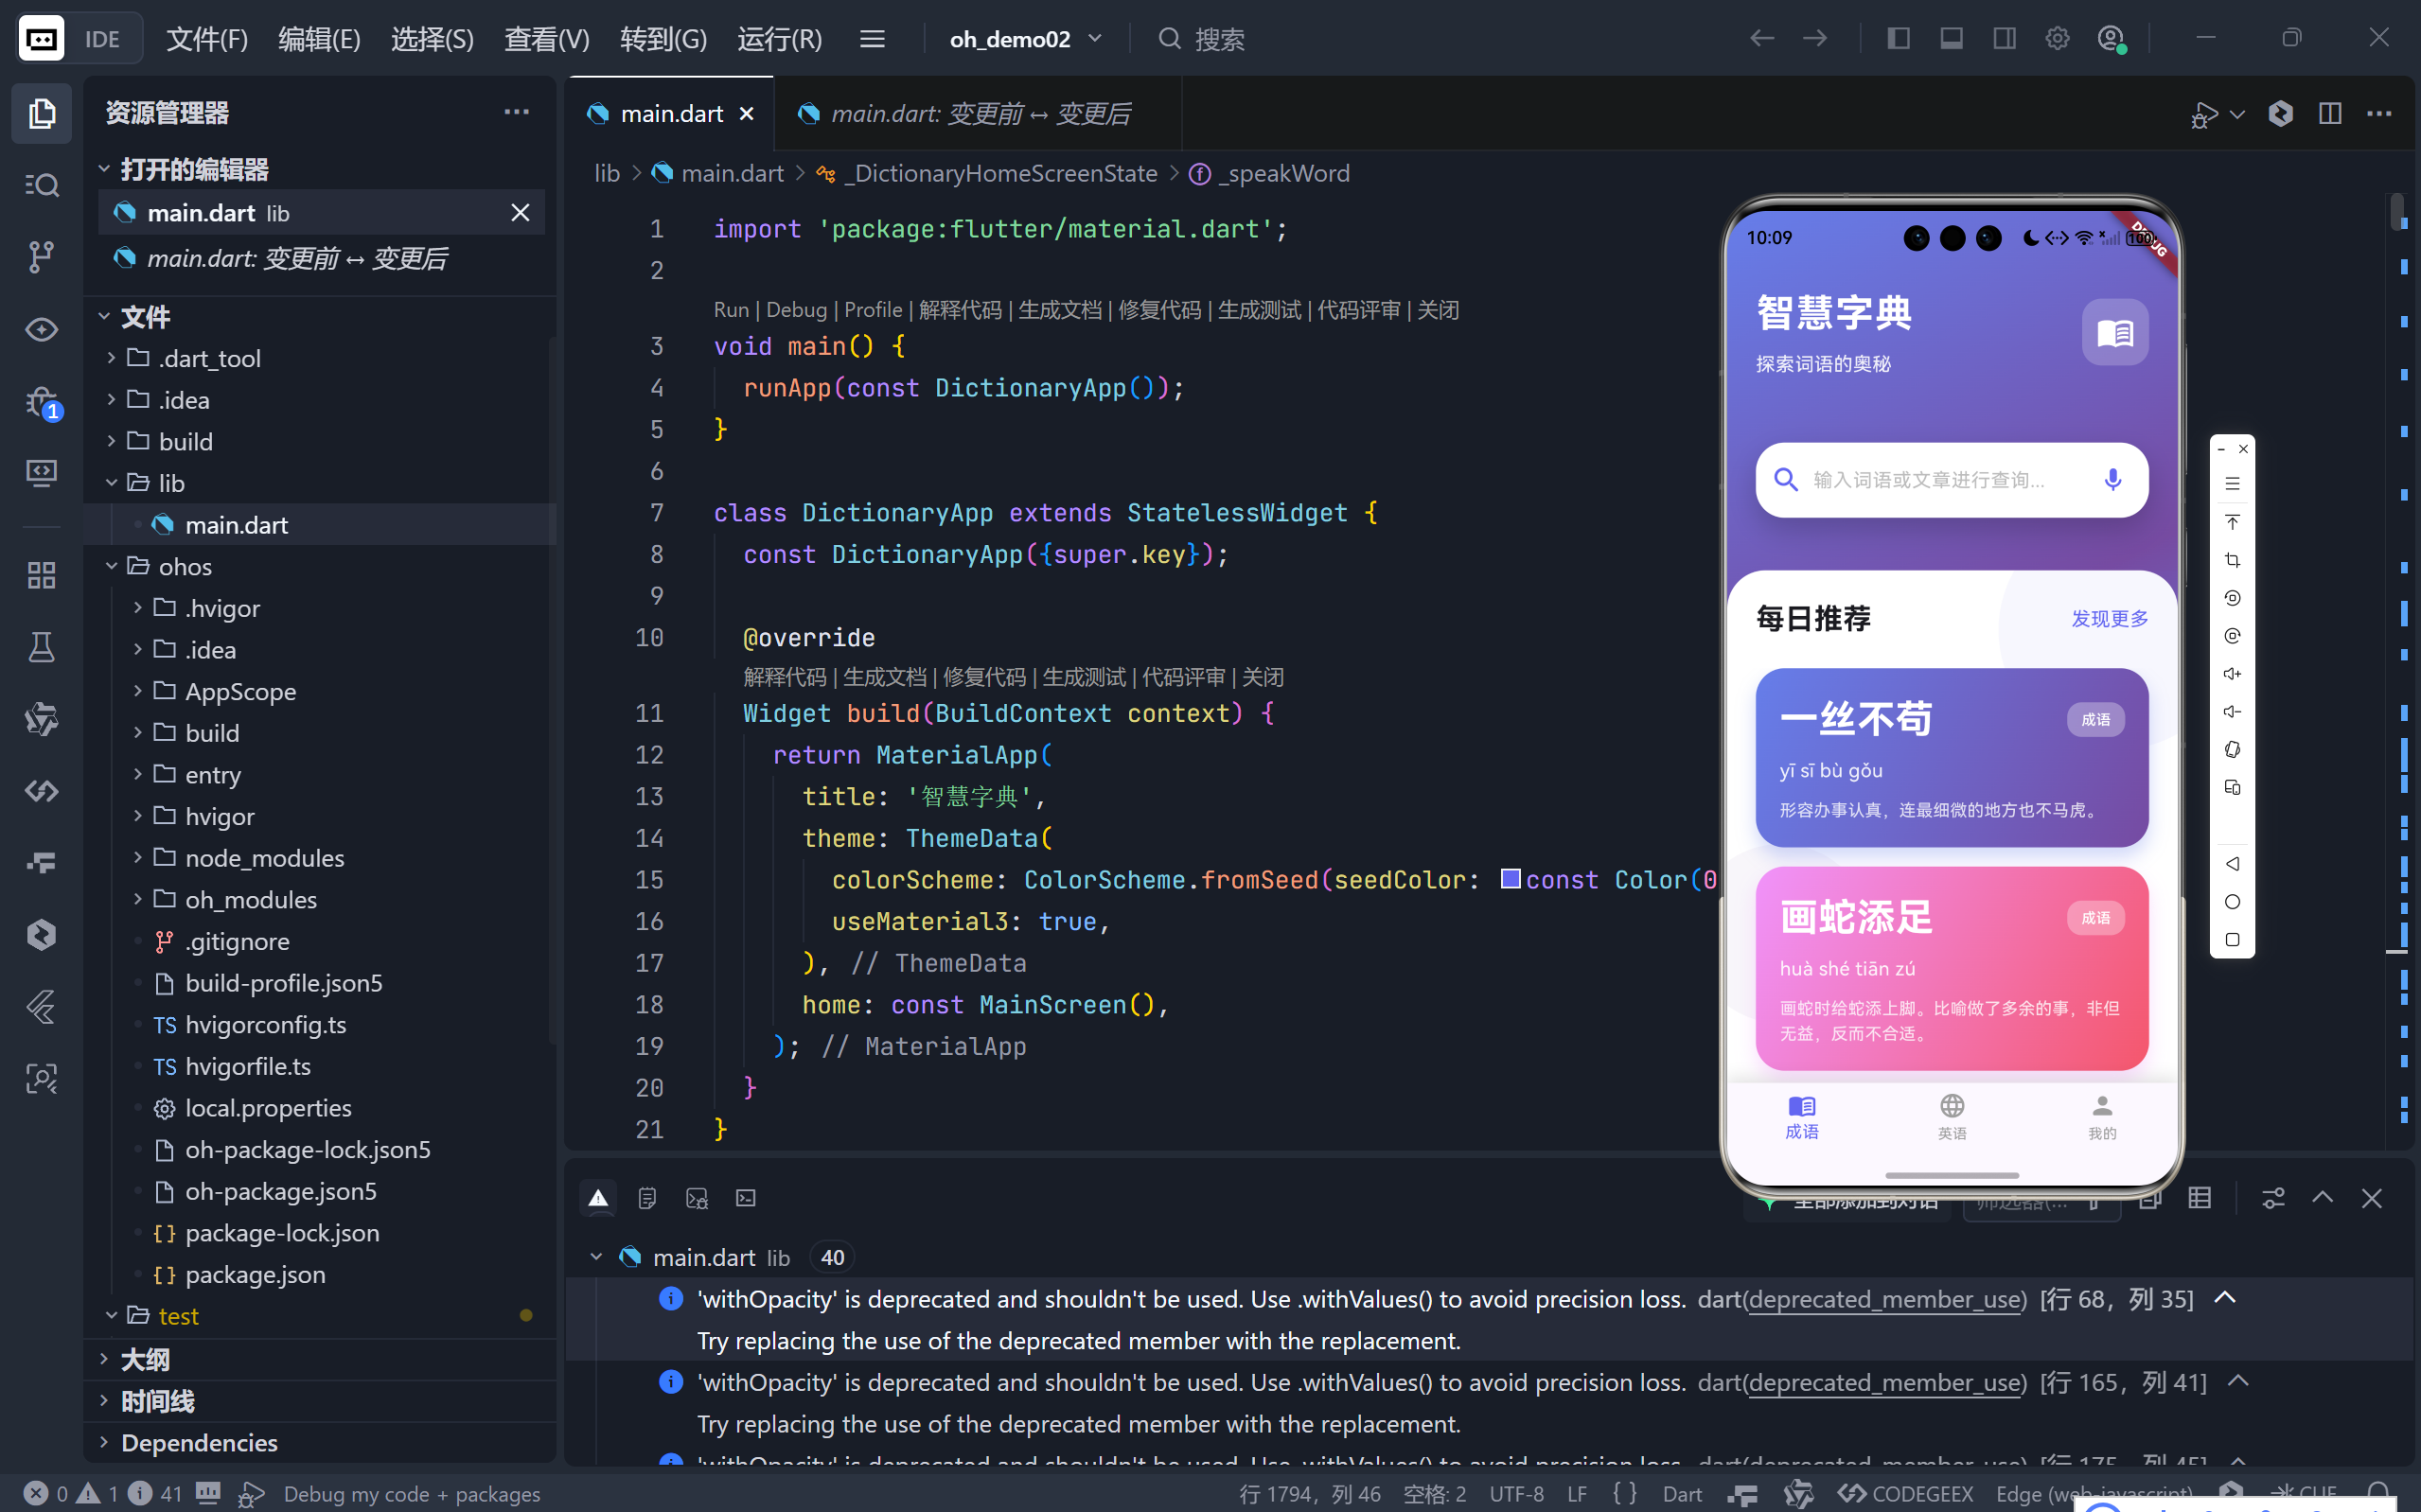Click the microphone icon in phone search

[2112, 480]
